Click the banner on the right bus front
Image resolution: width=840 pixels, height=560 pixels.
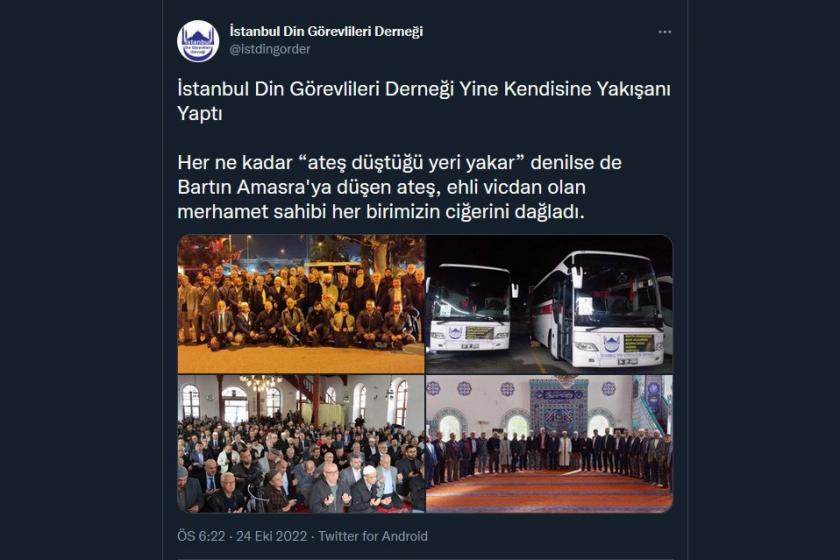point(639,342)
